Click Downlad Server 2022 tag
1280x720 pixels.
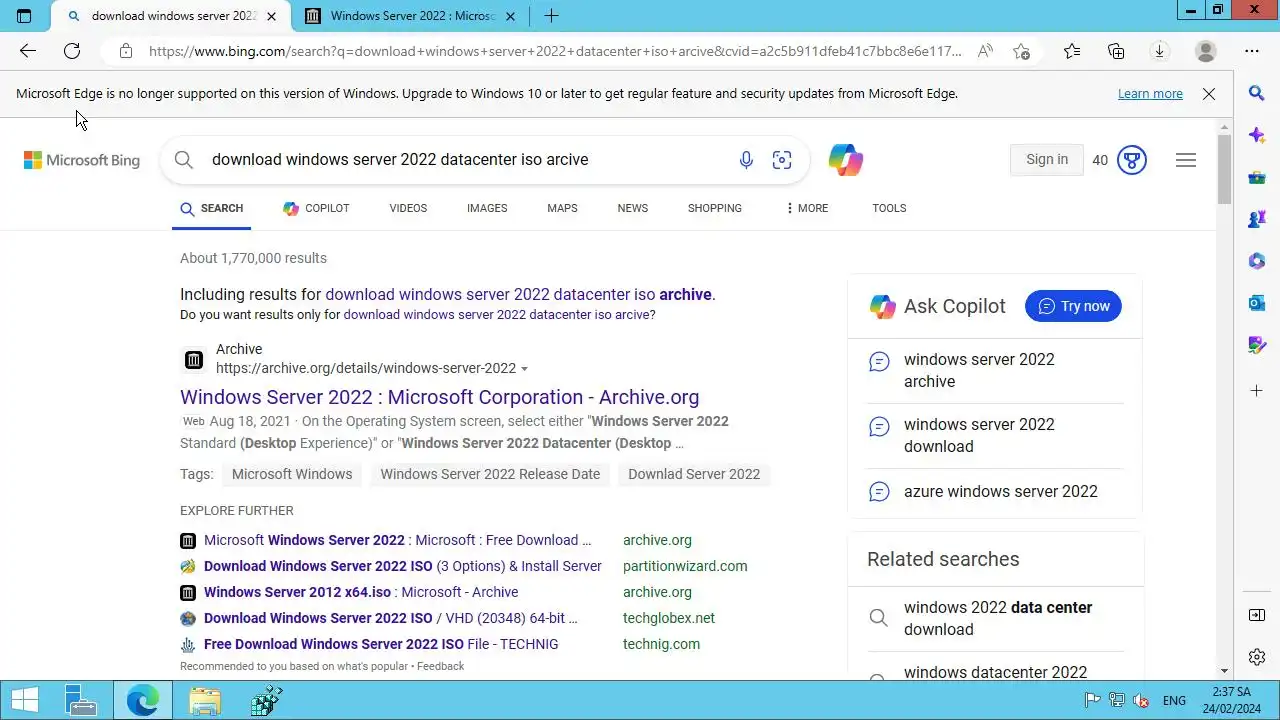point(694,474)
